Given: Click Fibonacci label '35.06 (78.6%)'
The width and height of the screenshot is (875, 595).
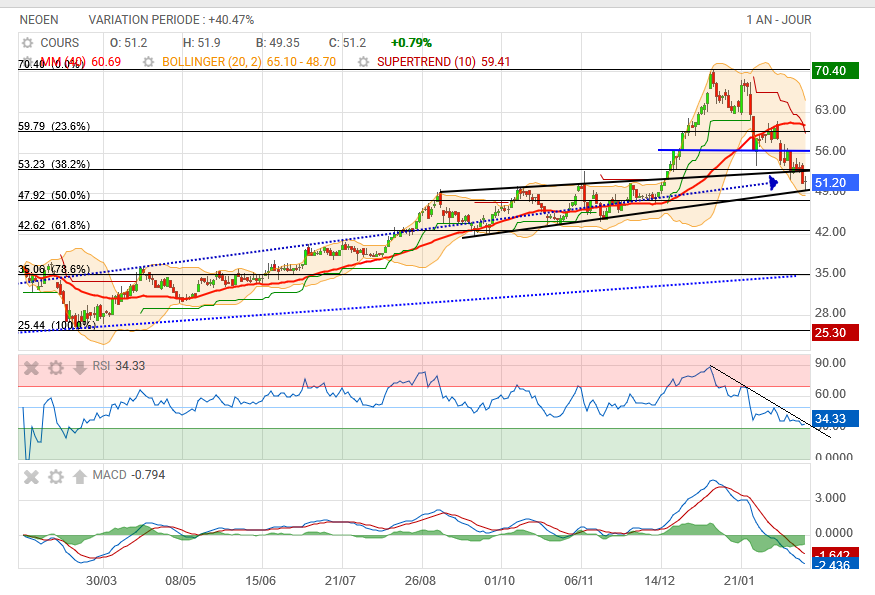Looking at the screenshot, I should click(x=54, y=269).
